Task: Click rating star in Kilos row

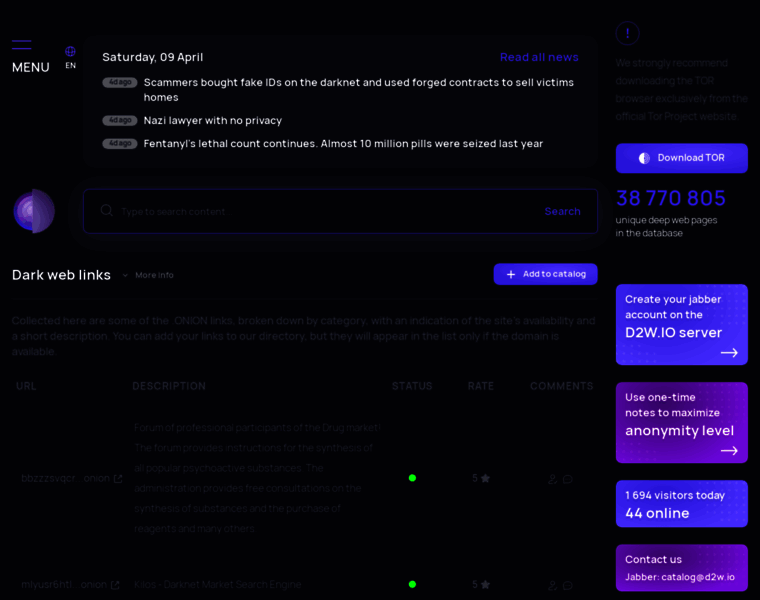Action: [485, 584]
